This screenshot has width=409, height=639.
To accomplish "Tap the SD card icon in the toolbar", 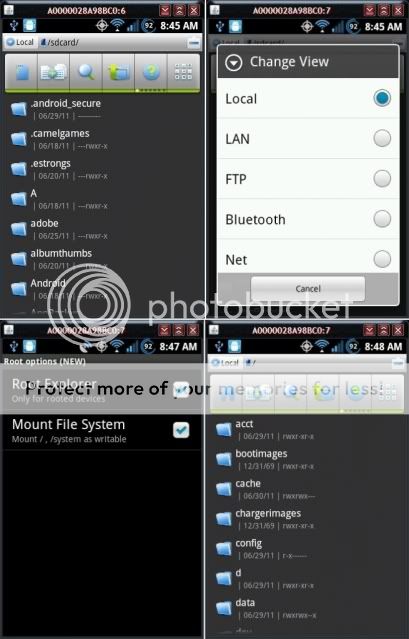I will 21,73.
